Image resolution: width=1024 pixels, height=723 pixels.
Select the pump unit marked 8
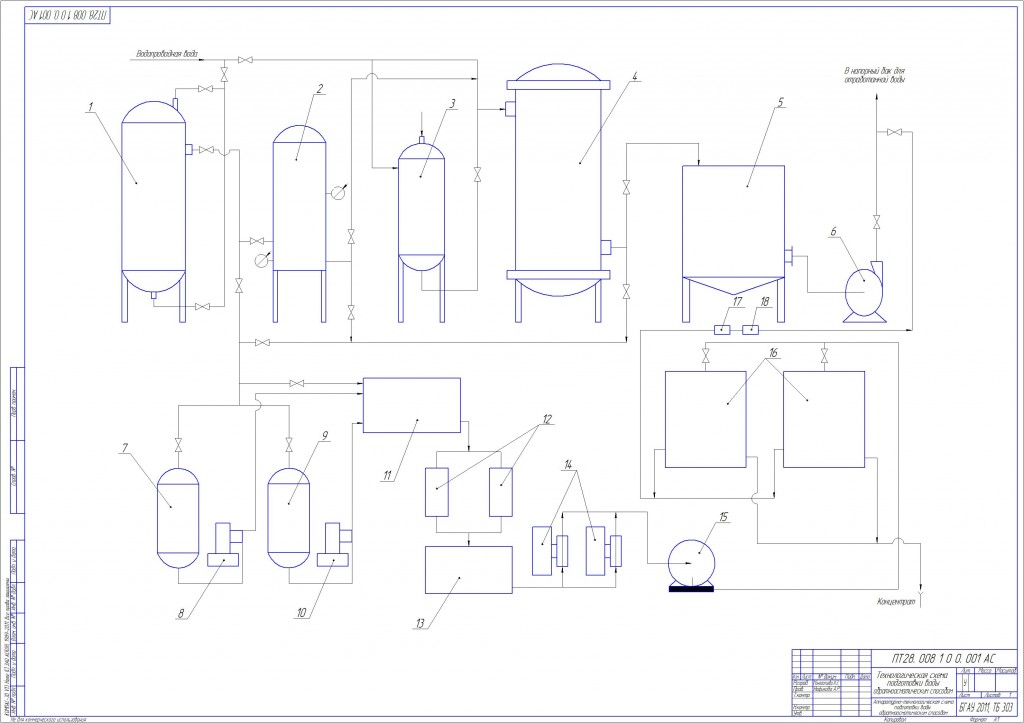(x=225, y=544)
